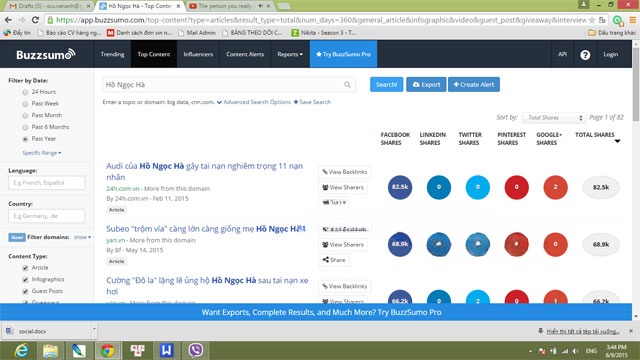
Task: Click the Hồ Ngọc Hà search input field
Action: pyautogui.click(x=229, y=84)
